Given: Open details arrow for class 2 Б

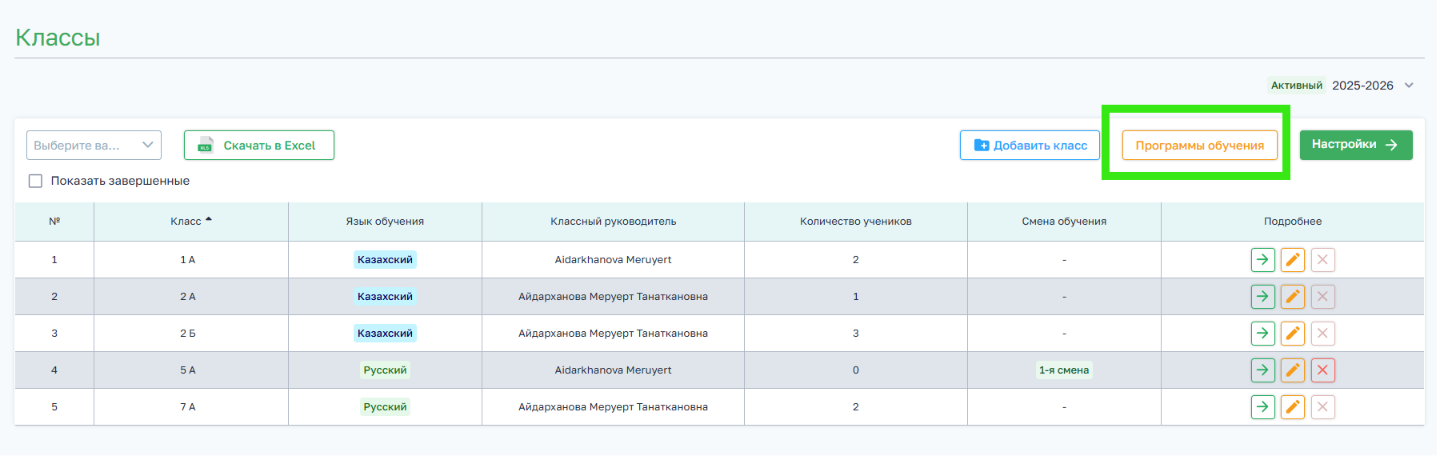Looking at the screenshot, I should point(1263,333).
